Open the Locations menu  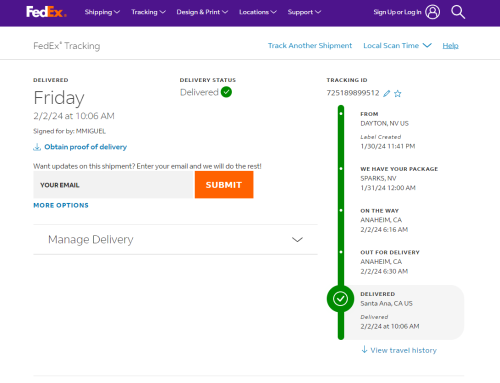[x=258, y=12]
